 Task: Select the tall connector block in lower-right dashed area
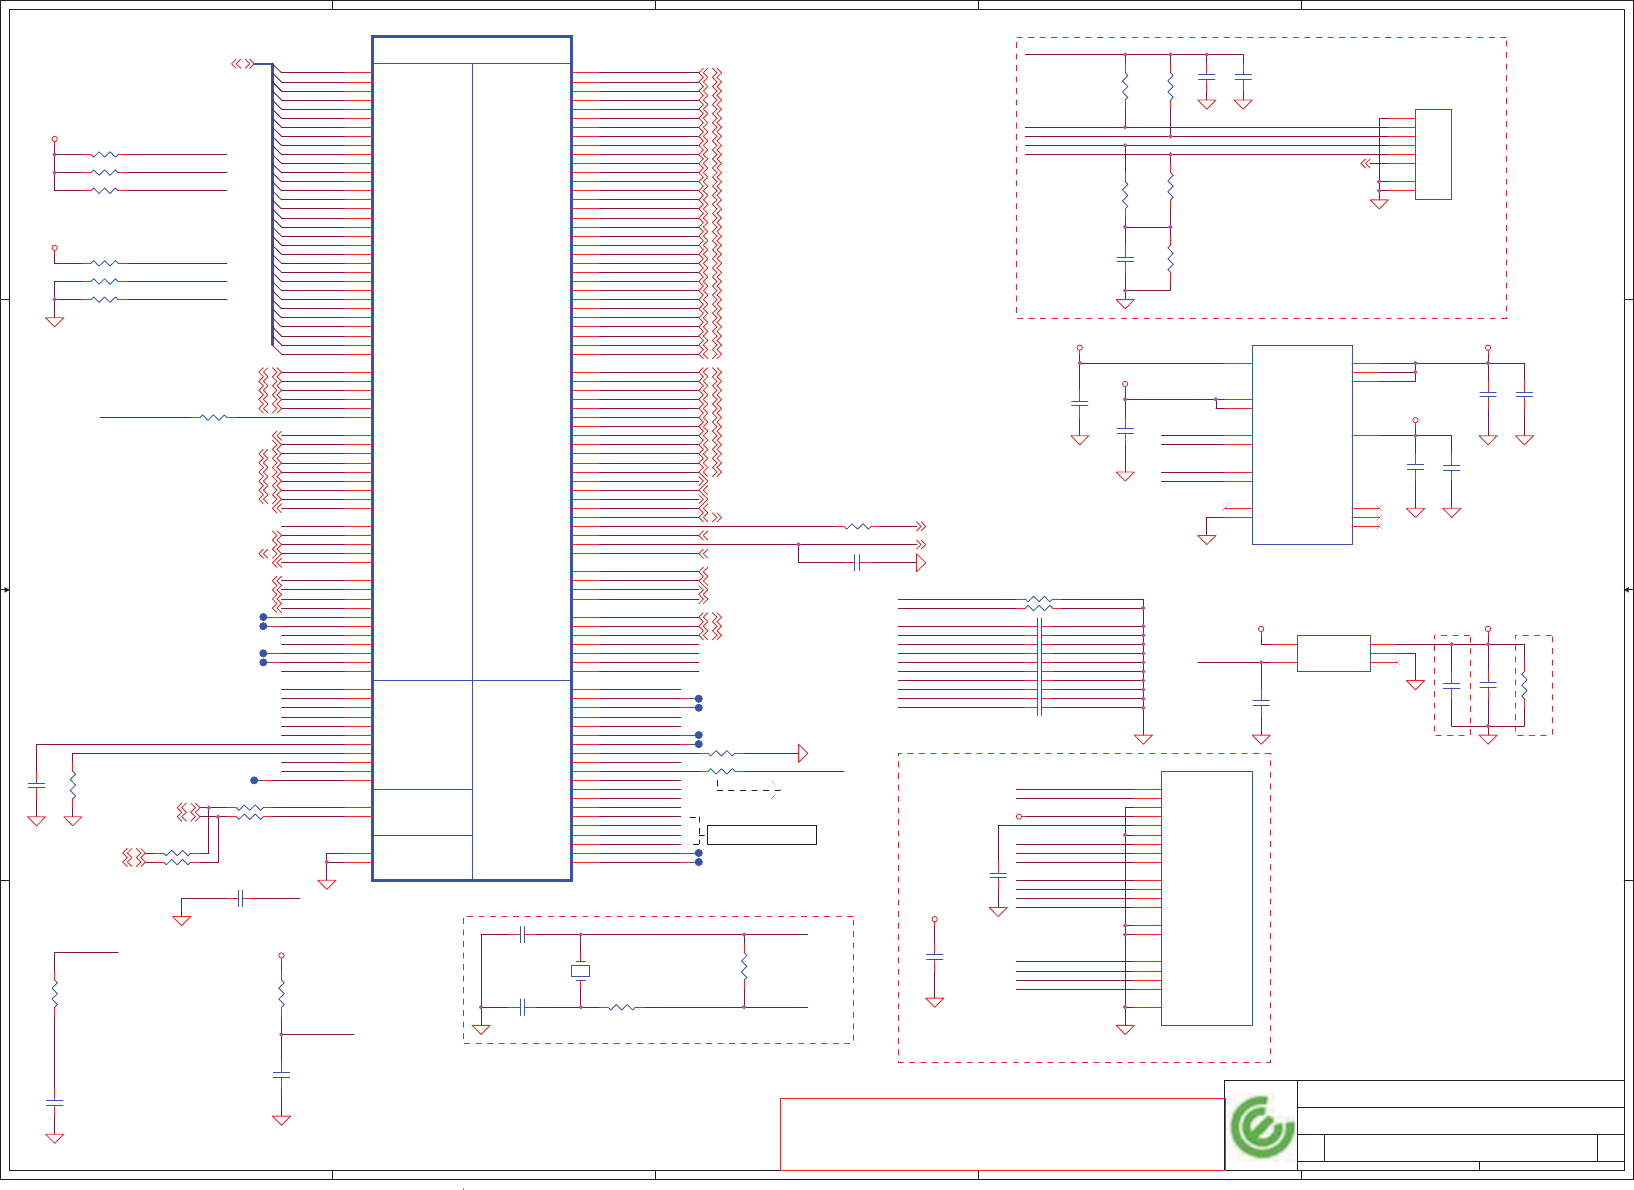[x=1206, y=898]
